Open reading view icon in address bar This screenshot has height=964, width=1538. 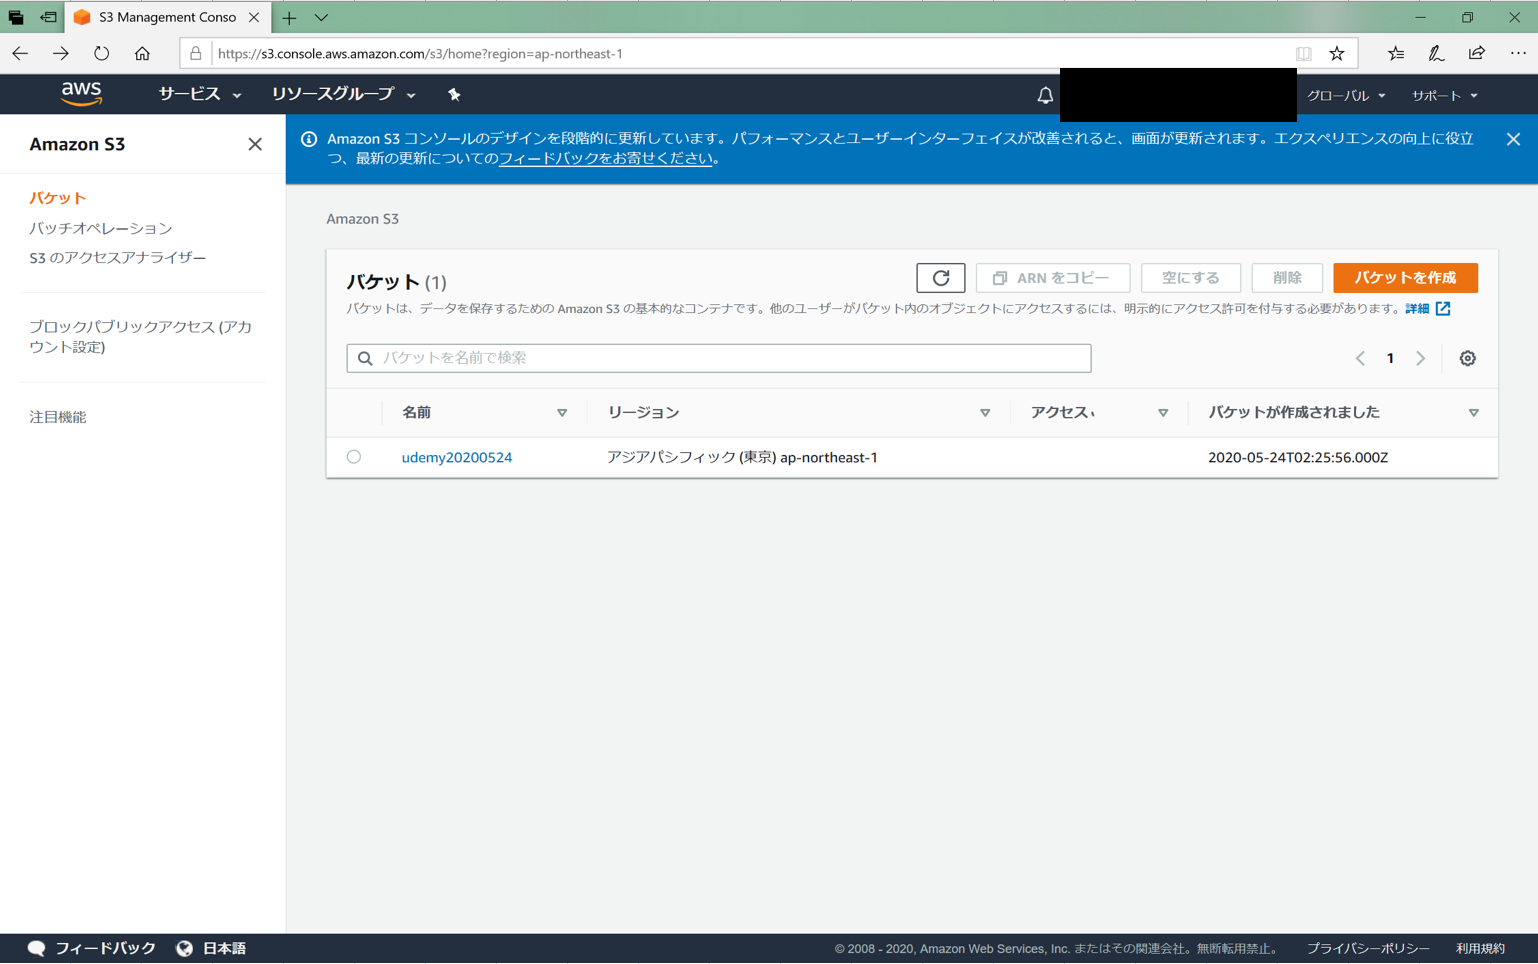(1304, 53)
